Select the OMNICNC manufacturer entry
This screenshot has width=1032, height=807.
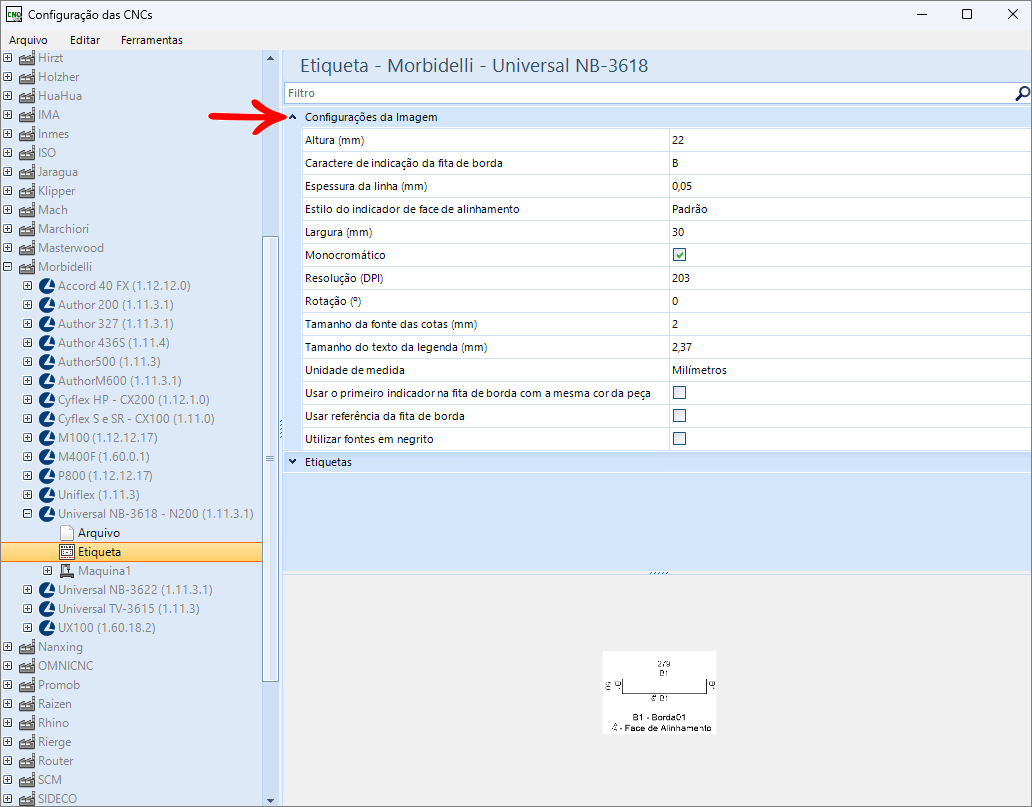click(66, 666)
